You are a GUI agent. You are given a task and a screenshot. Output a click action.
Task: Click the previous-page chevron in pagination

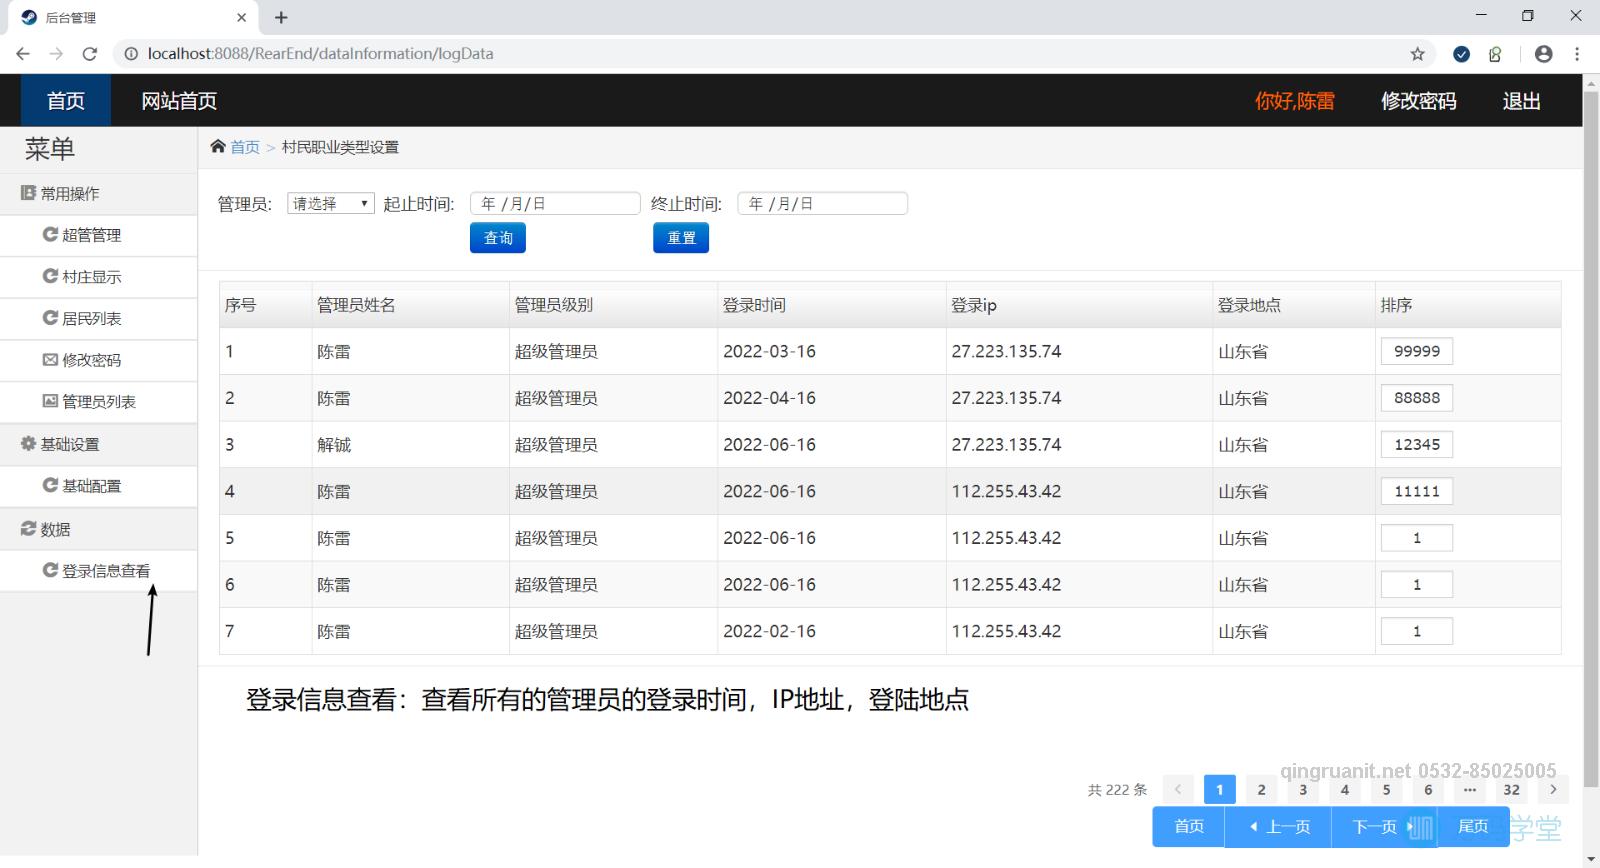[1178, 789]
